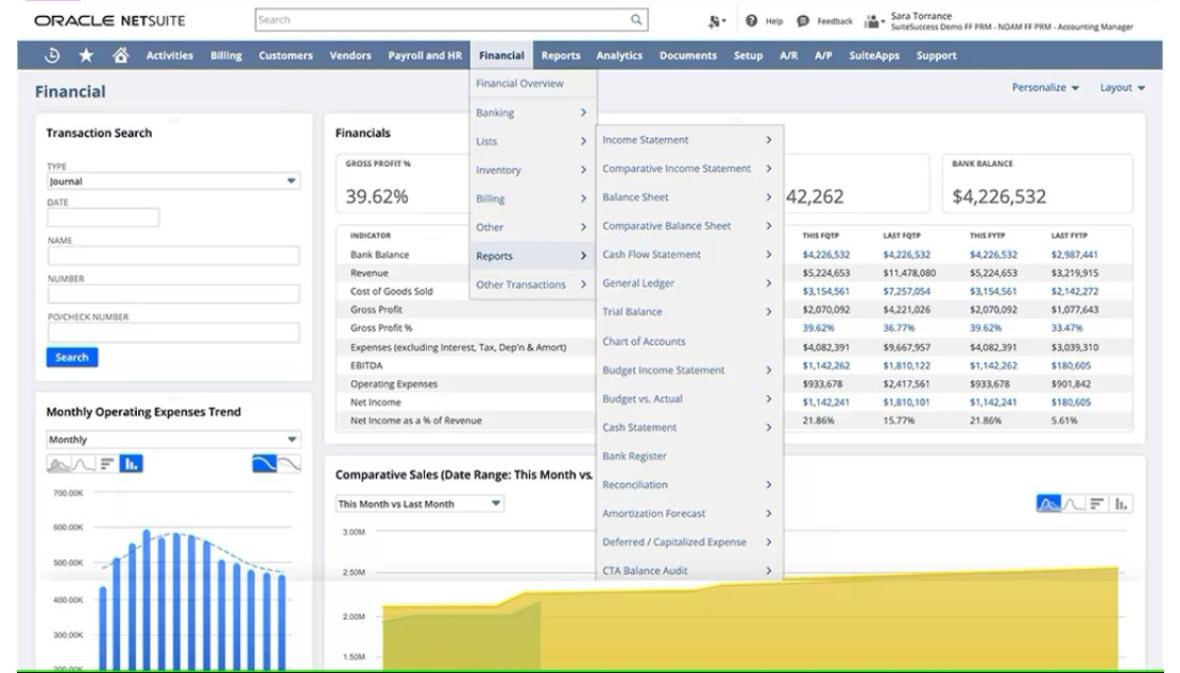
Task: Open the SuiteApps menu
Action: (x=874, y=55)
